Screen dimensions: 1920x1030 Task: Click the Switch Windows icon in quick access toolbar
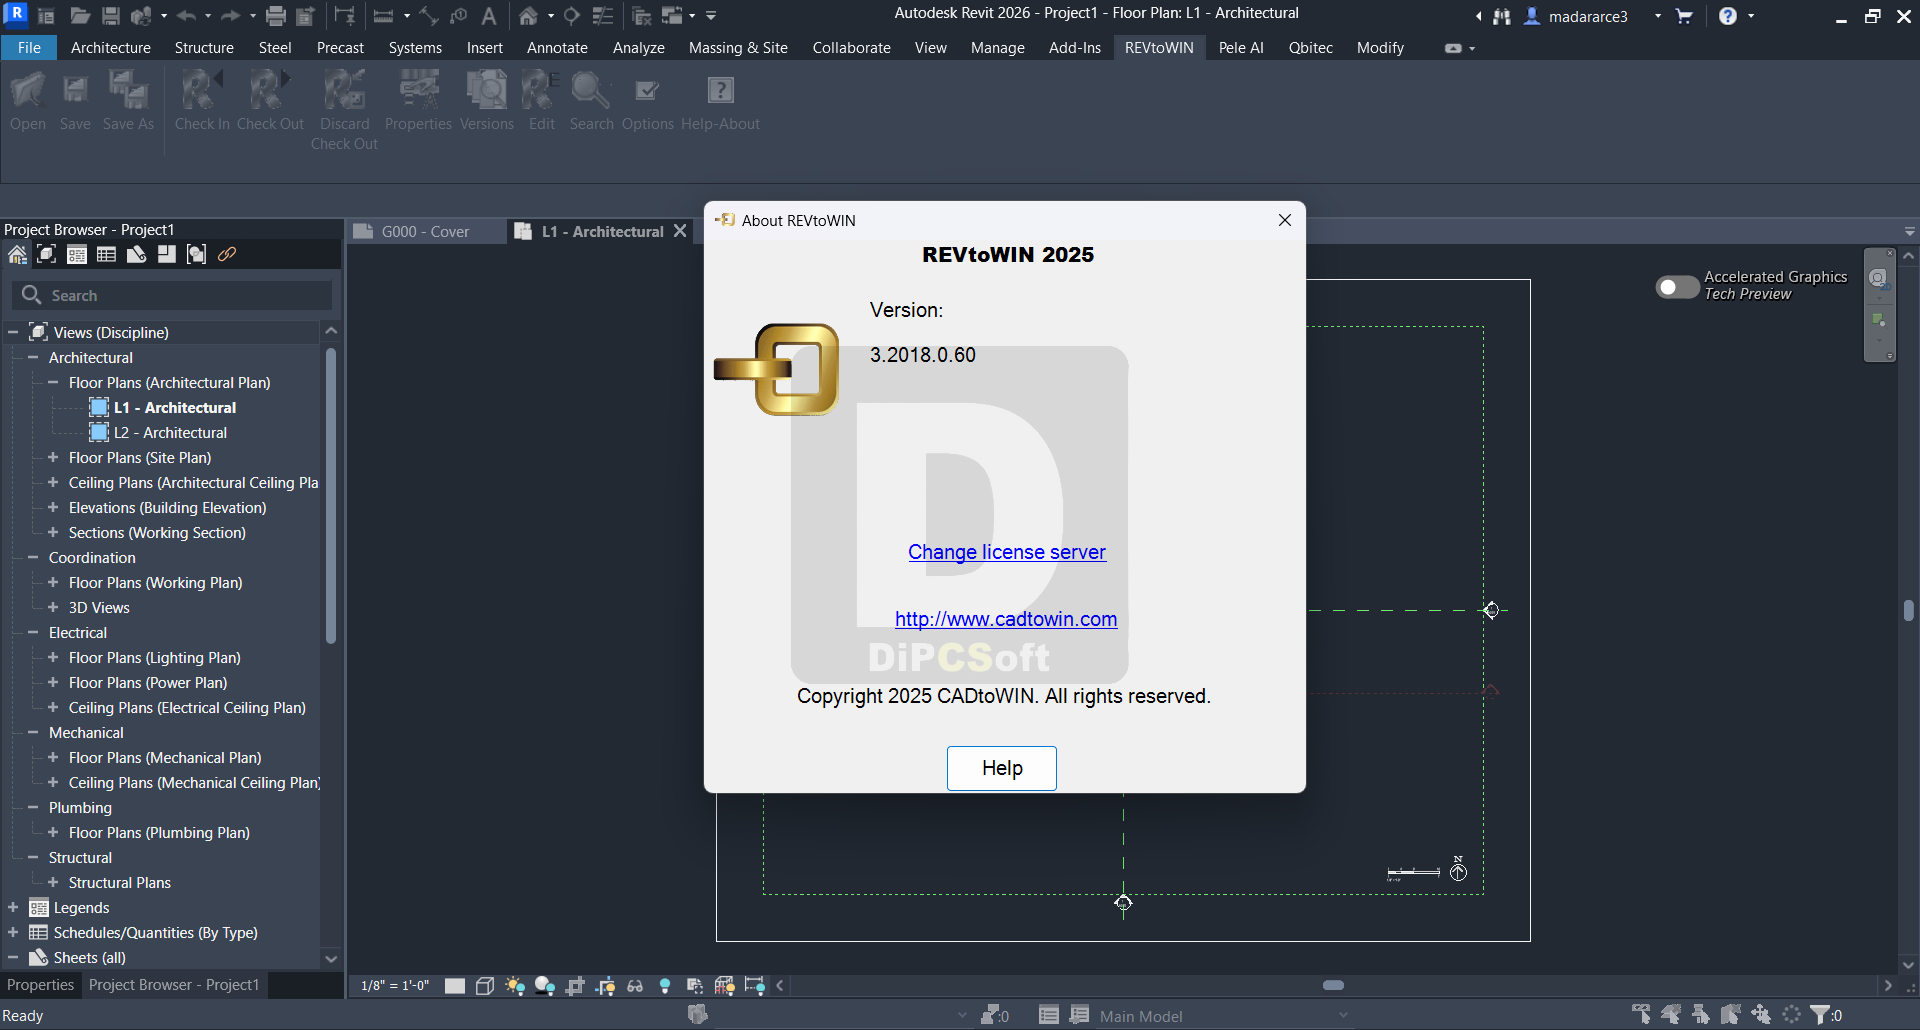672,16
